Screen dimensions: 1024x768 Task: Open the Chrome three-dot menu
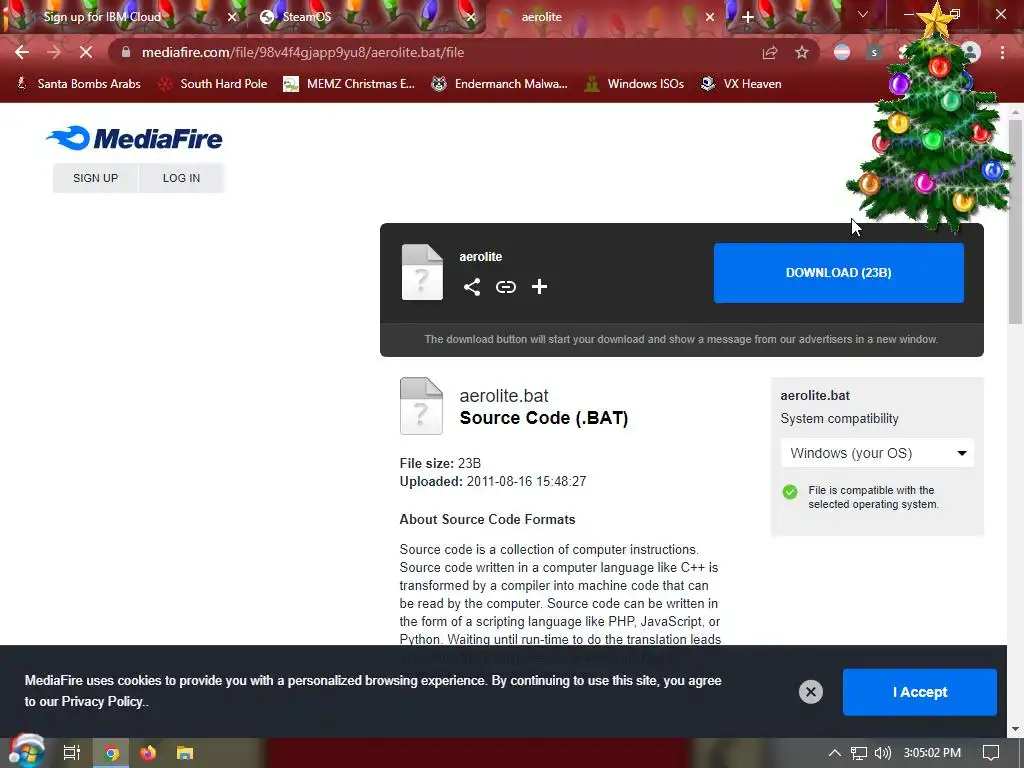[1002, 52]
